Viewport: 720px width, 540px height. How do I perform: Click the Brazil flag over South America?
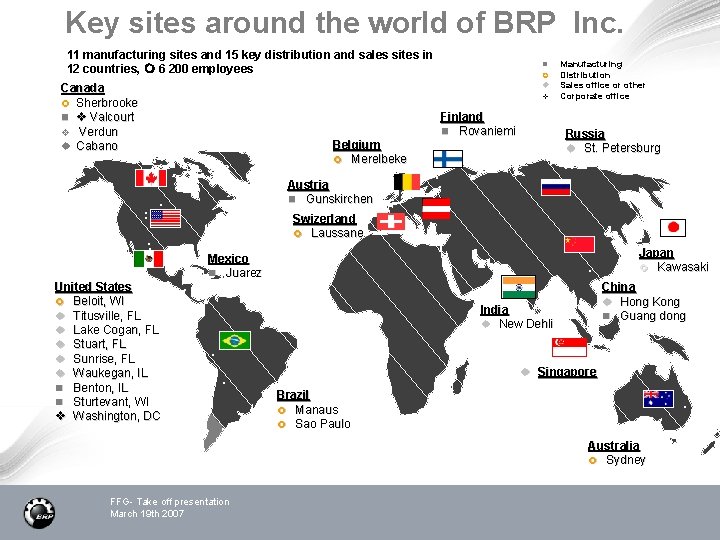[235, 340]
